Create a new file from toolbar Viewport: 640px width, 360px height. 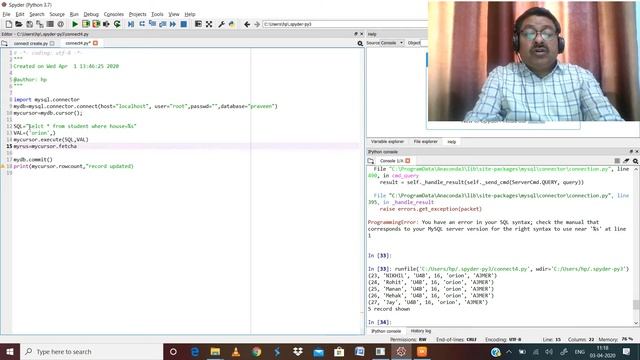click(x=9, y=24)
